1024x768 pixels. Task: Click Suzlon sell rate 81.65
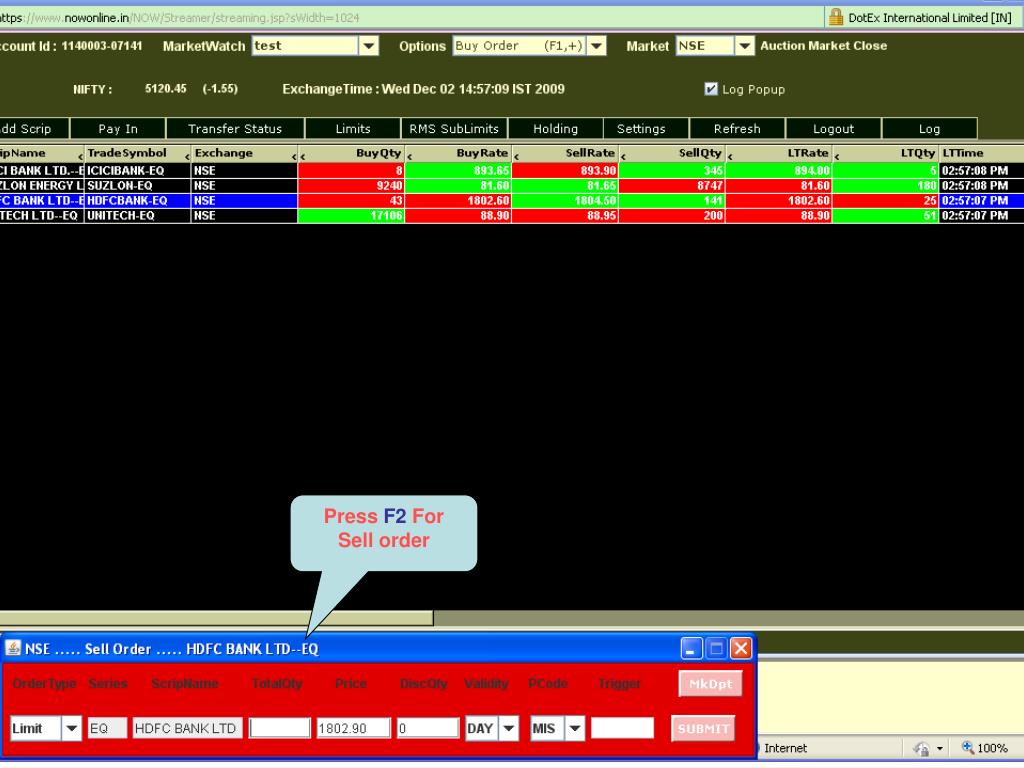click(566, 185)
